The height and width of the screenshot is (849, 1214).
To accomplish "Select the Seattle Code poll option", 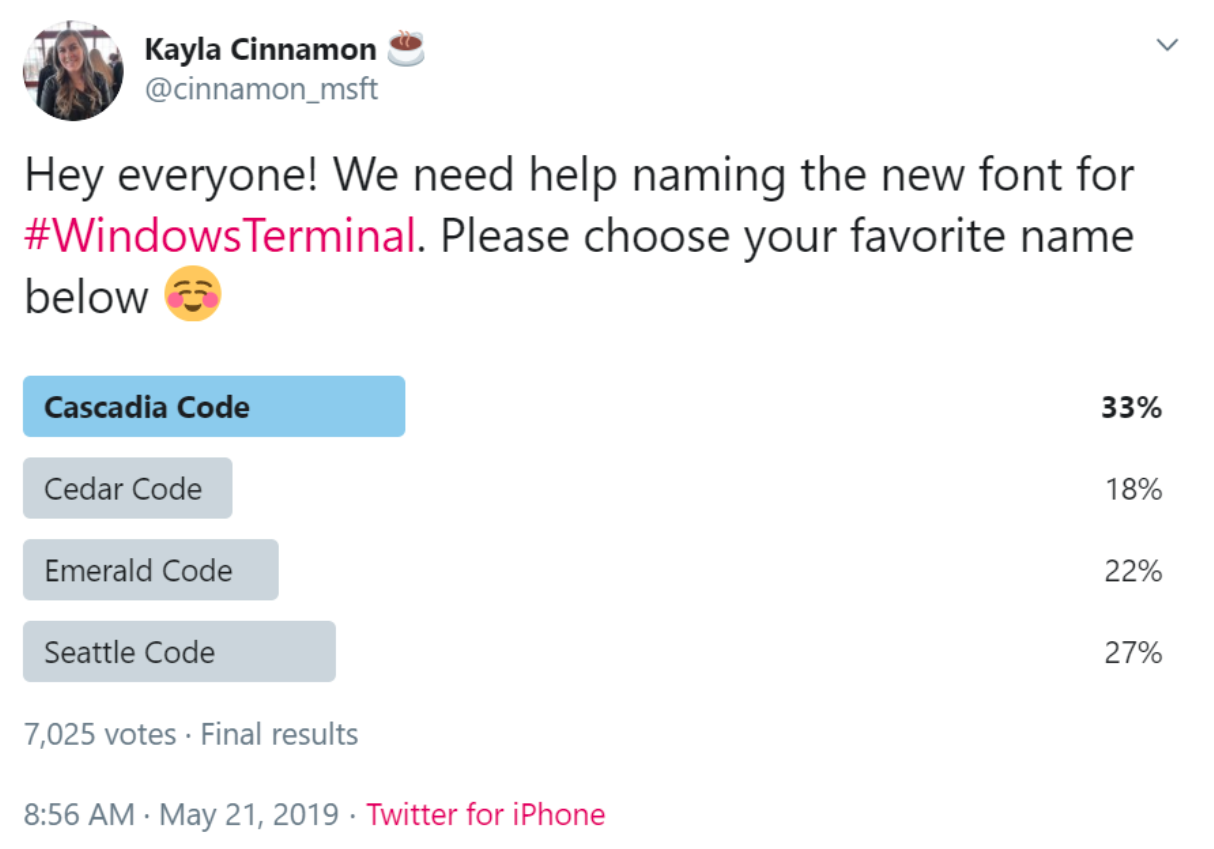I will coord(179,652).
